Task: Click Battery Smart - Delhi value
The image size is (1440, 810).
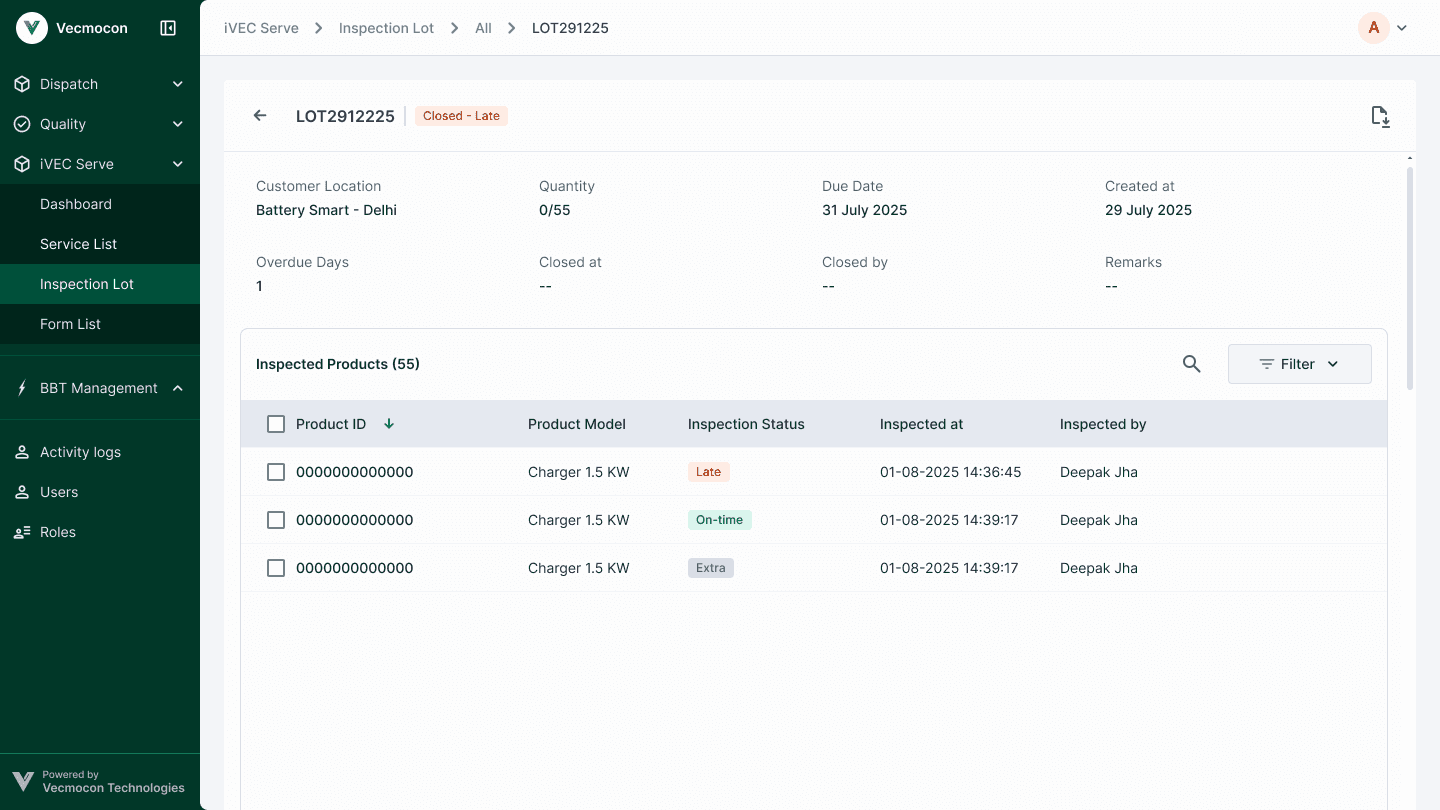Action: [x=326, y=210]
